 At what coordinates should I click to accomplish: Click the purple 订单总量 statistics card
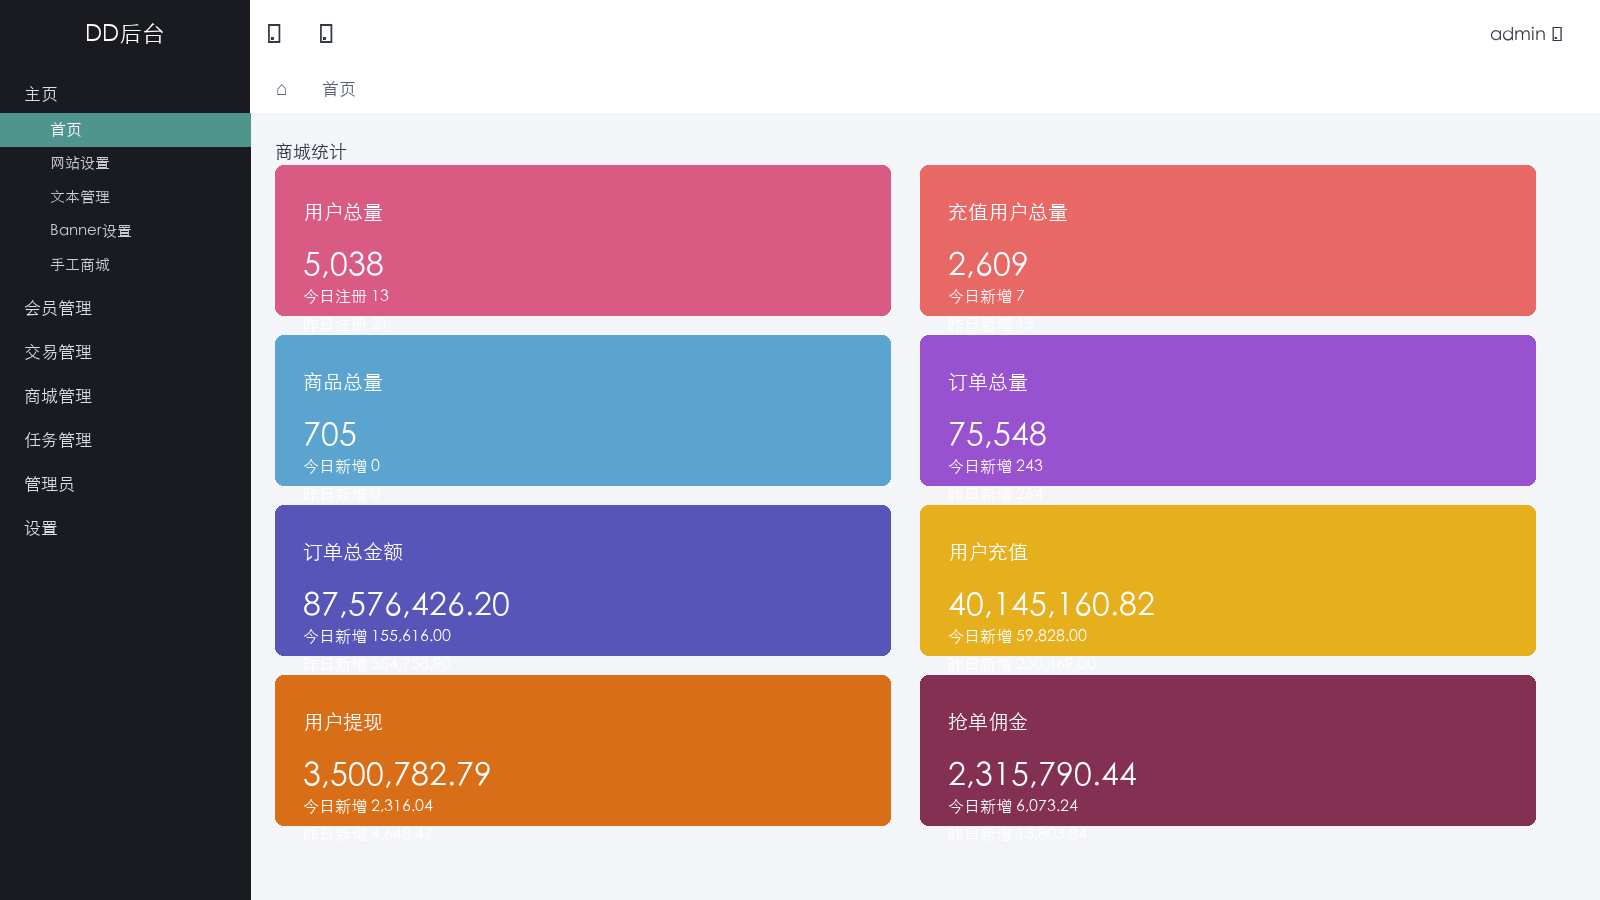[1228, 411]
